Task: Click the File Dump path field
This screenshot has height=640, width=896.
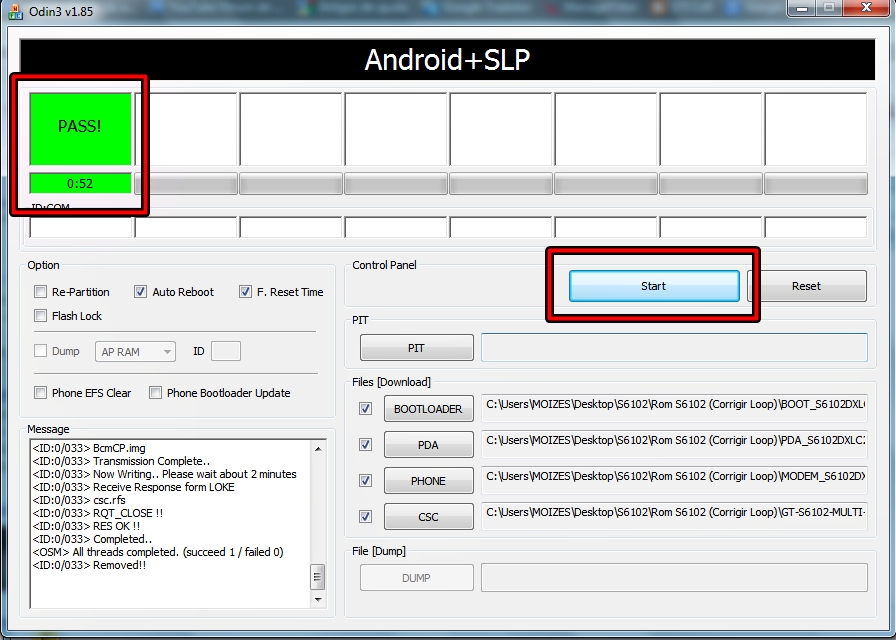Action: [x=674, y=577]
